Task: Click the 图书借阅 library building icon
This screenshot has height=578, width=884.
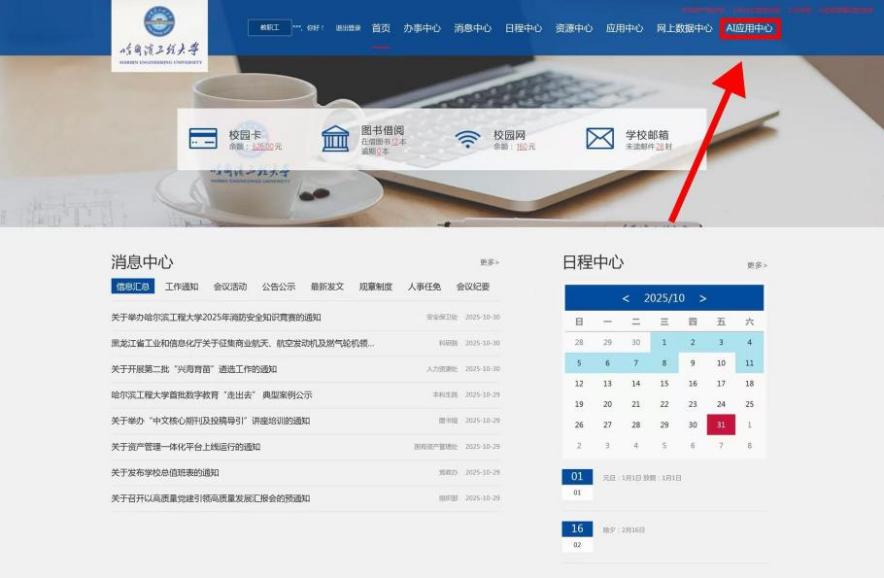Action: tap(336, 139)
